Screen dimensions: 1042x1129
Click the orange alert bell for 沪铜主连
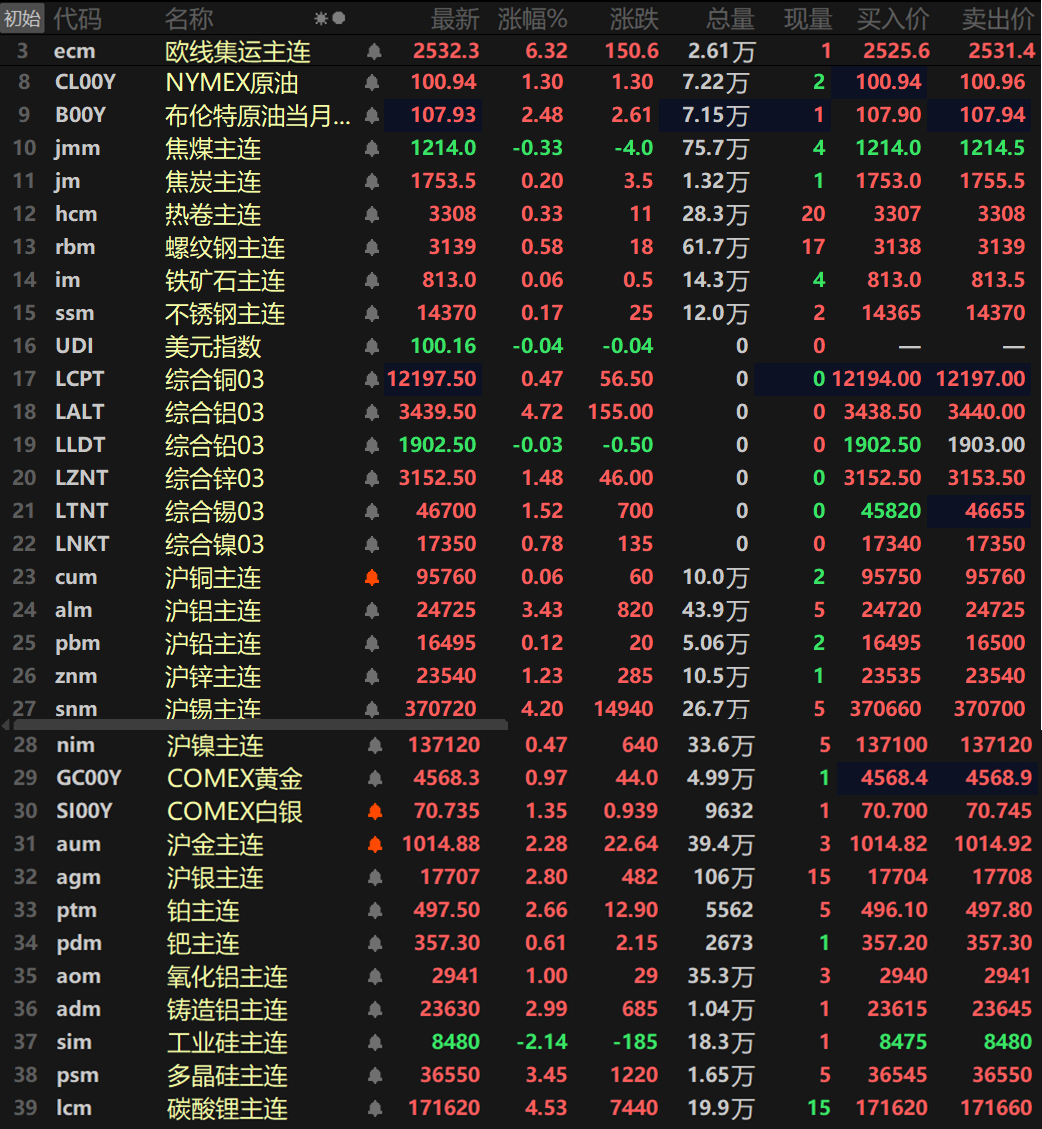pos(373,578)
